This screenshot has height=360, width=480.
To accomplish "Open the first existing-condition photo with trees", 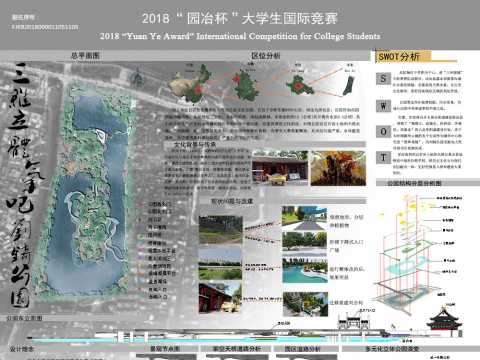I will (221, 230).
